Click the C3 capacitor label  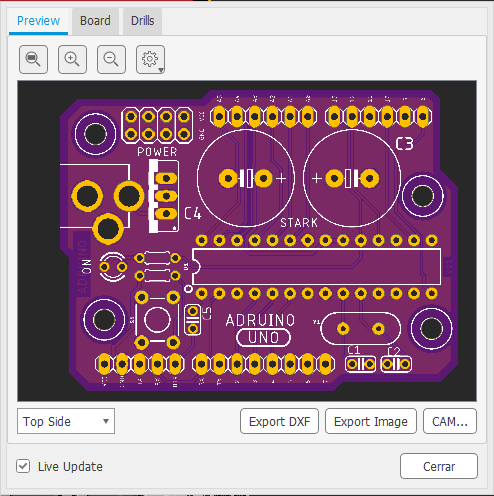tap(405, 144)
